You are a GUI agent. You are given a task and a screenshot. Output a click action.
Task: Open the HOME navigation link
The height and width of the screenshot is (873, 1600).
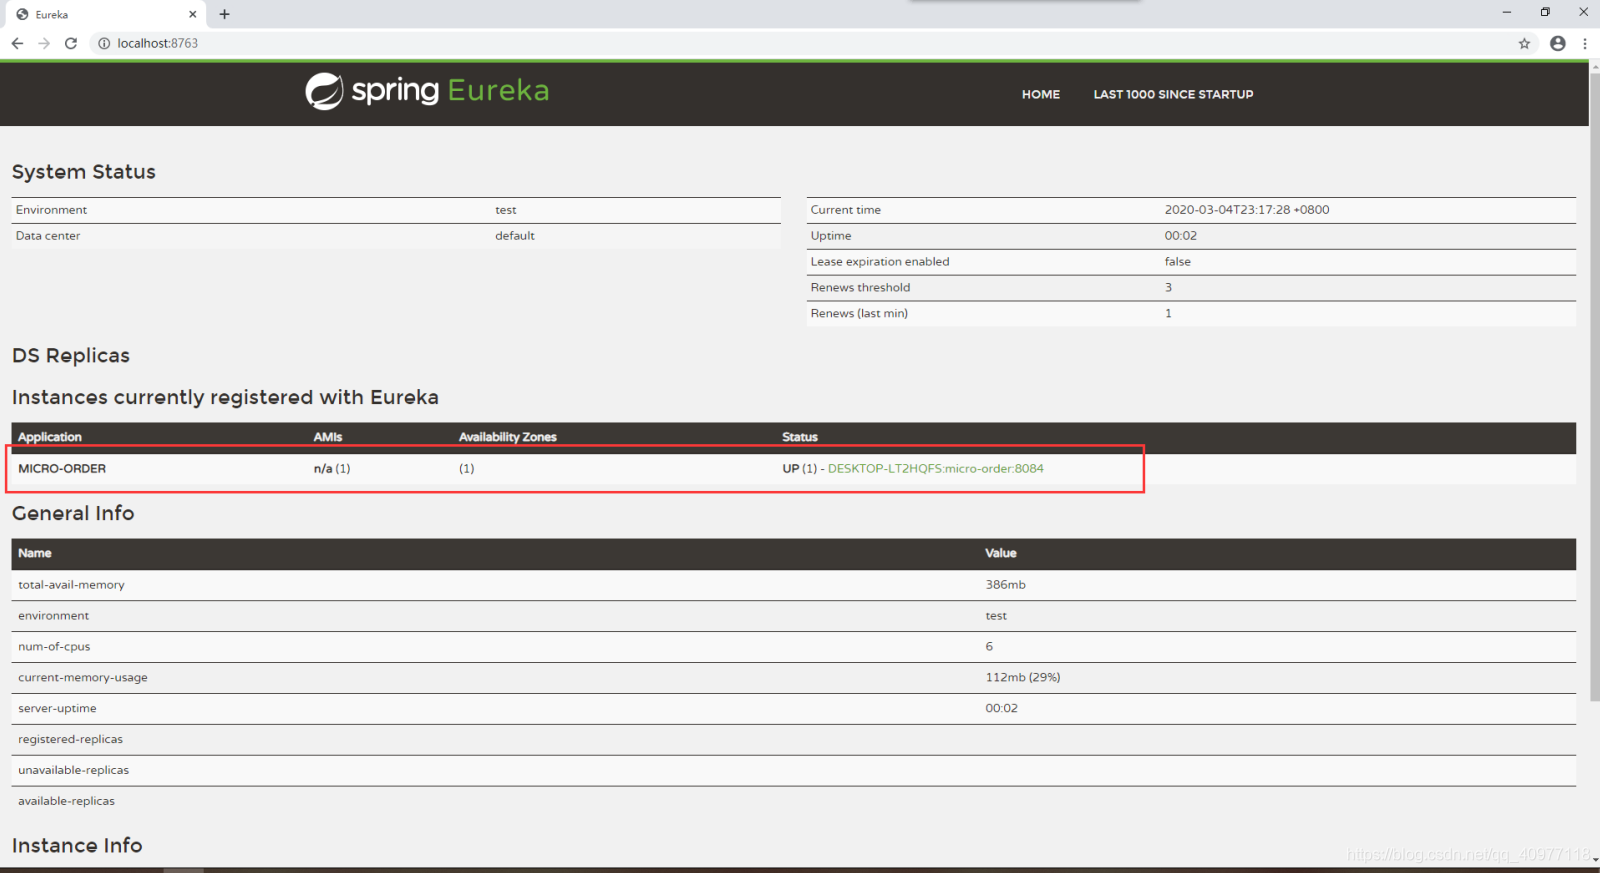pos(1041,94)
